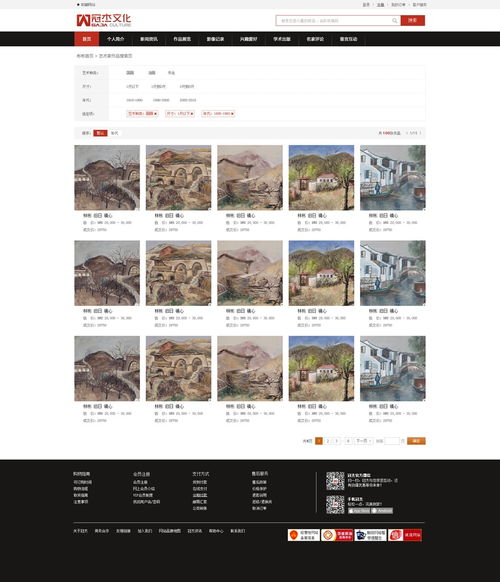The height and width of the screenshot is (582, 500).
Task: Expand the my-orders dropdown in top bar
Action: click(398, 5)
